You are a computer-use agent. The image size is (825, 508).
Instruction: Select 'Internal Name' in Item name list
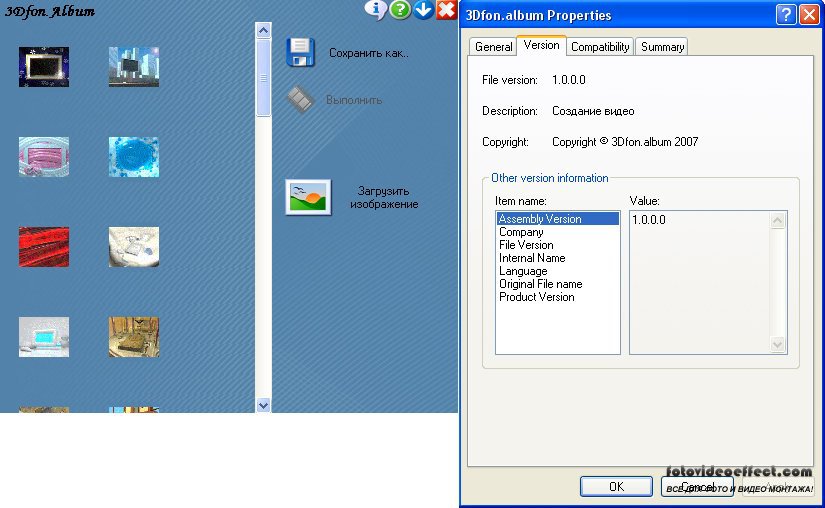point(557,258)
